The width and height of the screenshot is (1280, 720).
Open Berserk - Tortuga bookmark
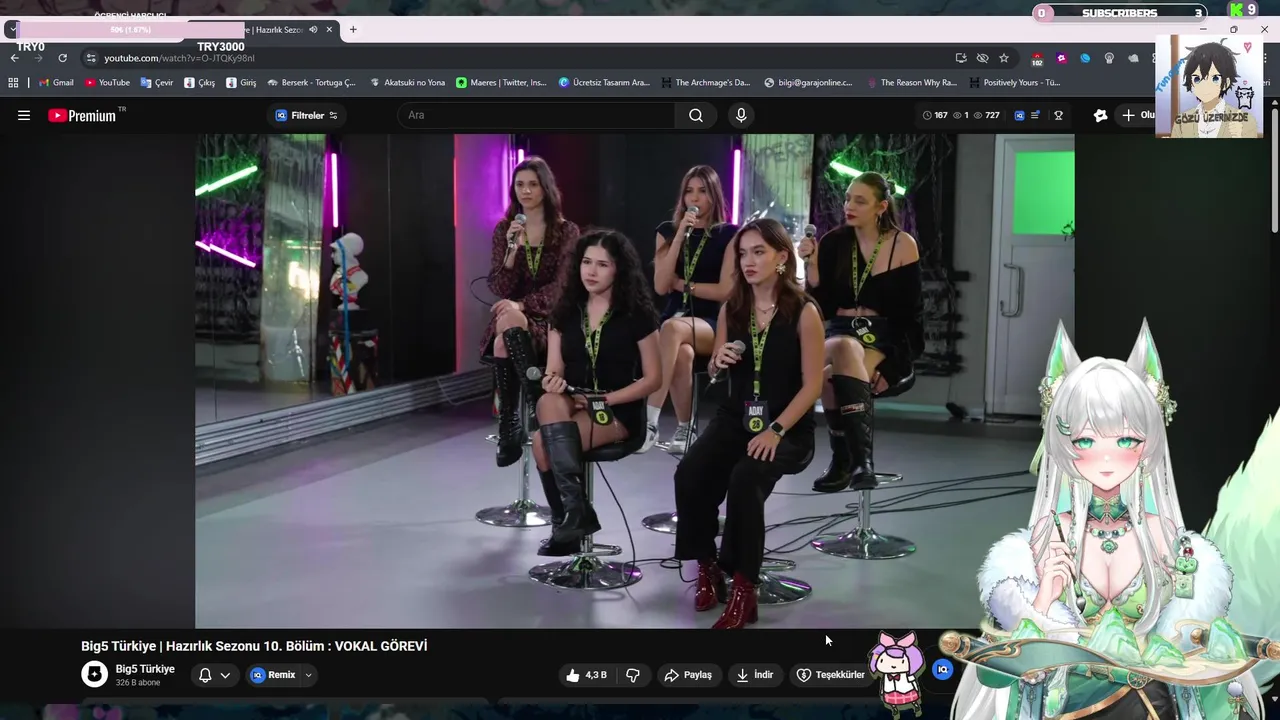(311, 83)
